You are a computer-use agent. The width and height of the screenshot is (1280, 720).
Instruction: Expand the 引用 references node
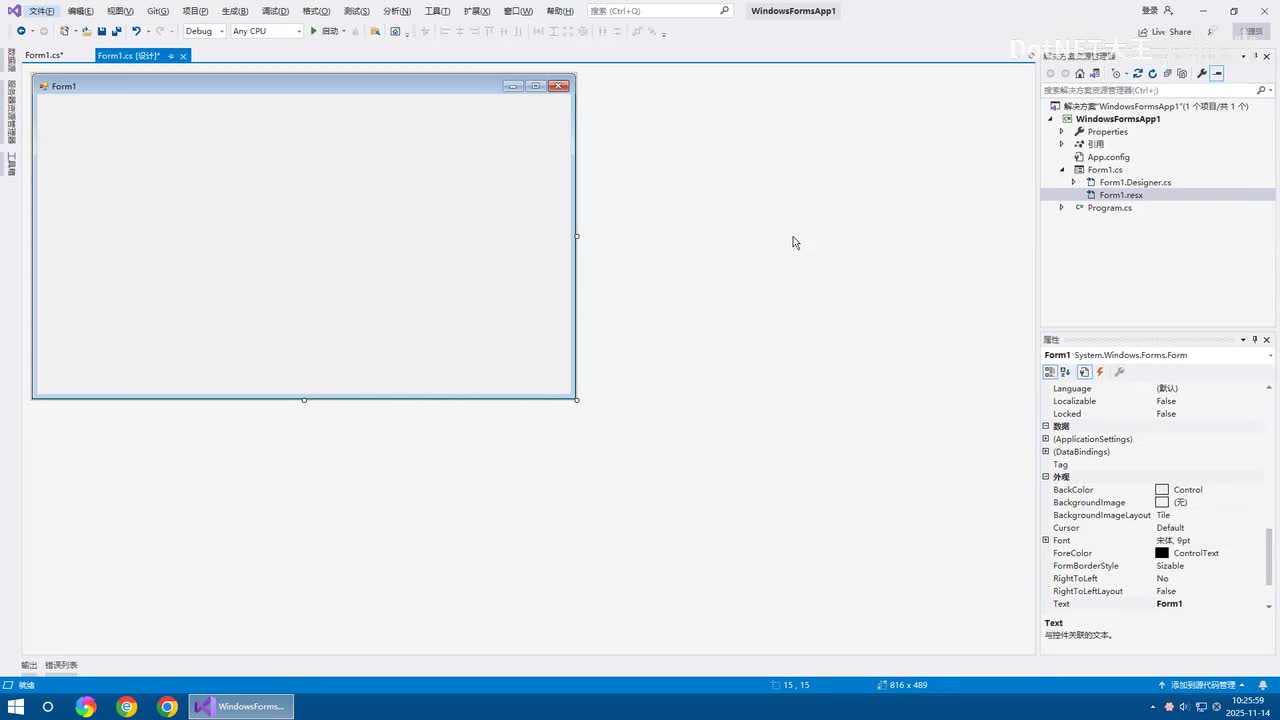pos(1062,144)
